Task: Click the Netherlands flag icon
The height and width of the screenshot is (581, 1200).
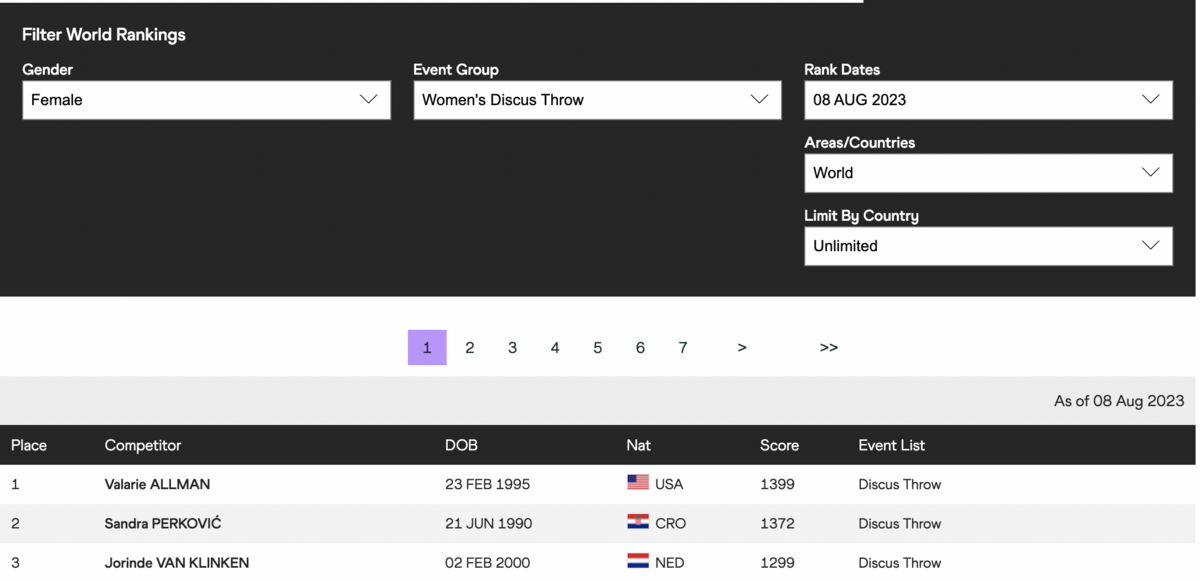Action: pos(638,561)
